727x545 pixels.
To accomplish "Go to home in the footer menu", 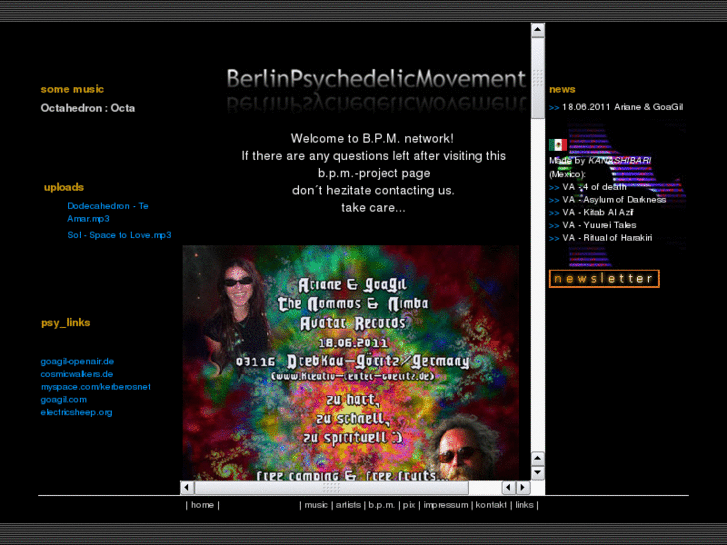I will click(202, 505).
